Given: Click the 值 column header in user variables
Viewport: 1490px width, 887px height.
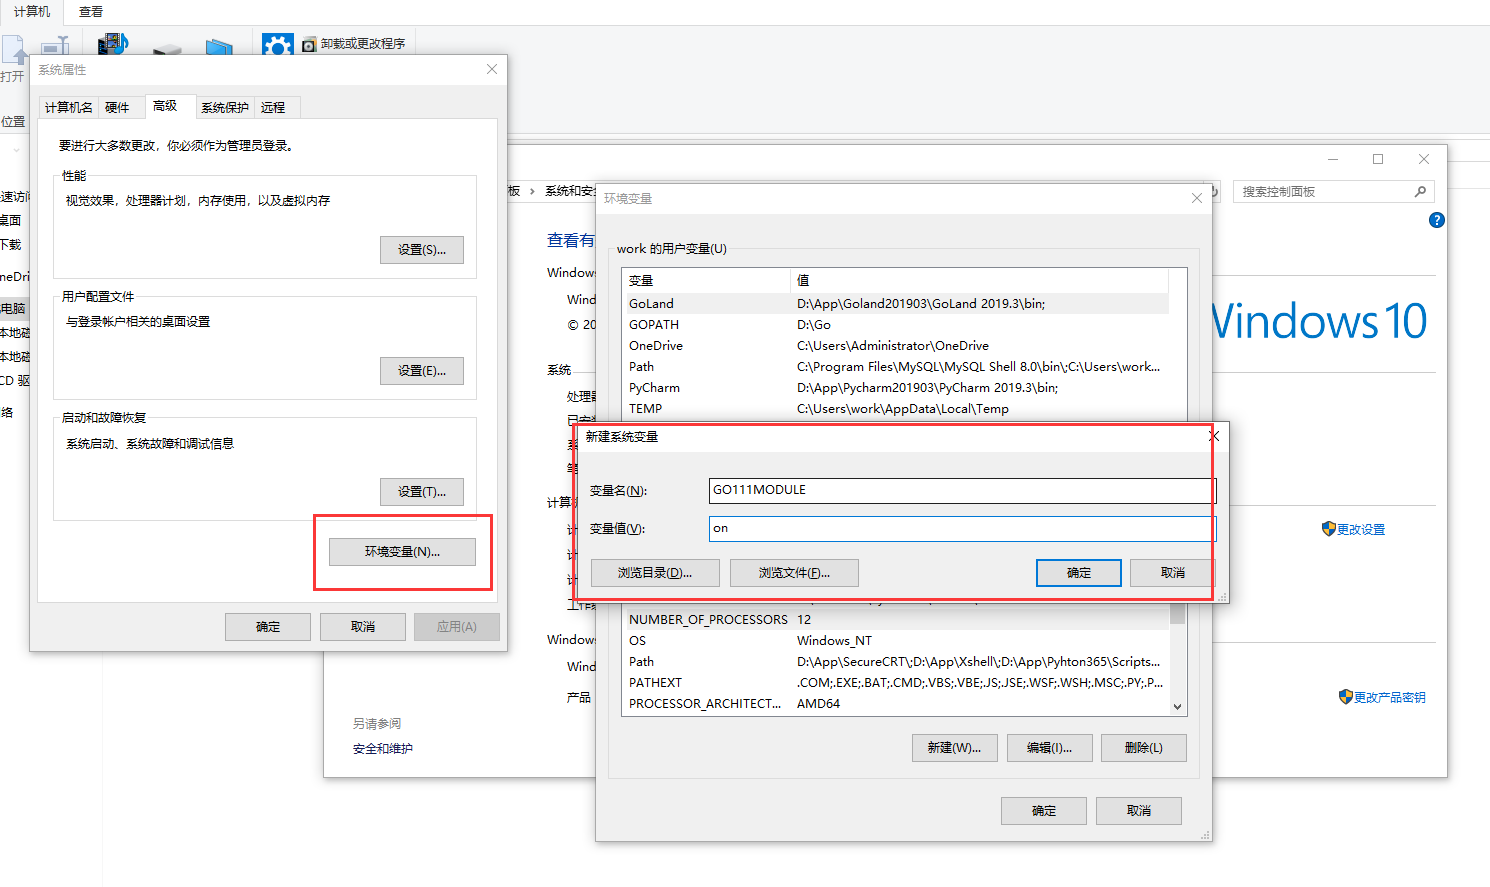Looking at the screenshot, I should (x=979, y=281).
